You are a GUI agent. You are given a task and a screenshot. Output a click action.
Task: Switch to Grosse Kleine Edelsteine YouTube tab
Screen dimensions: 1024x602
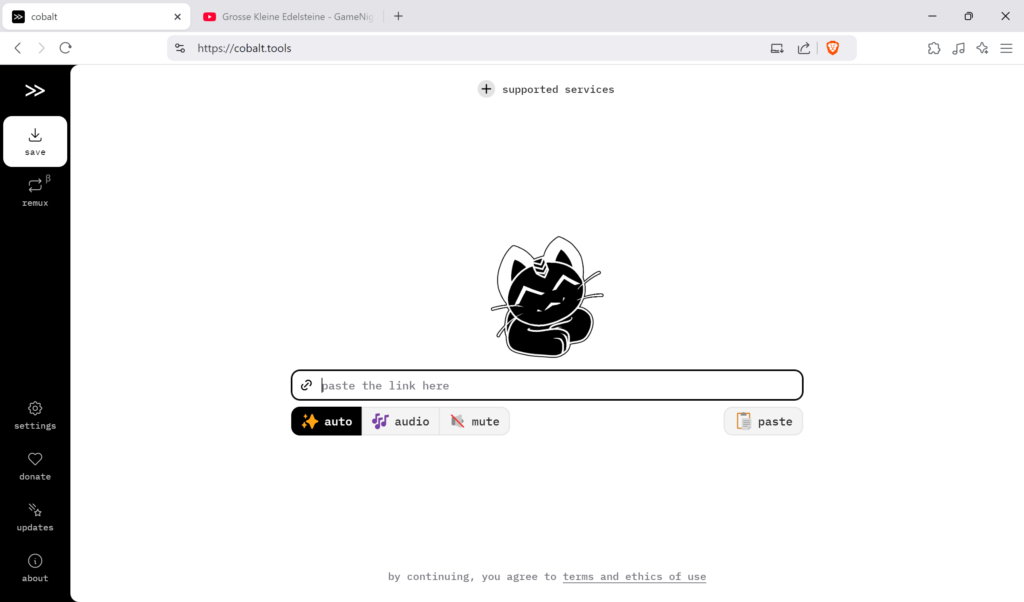click(287, 16)
